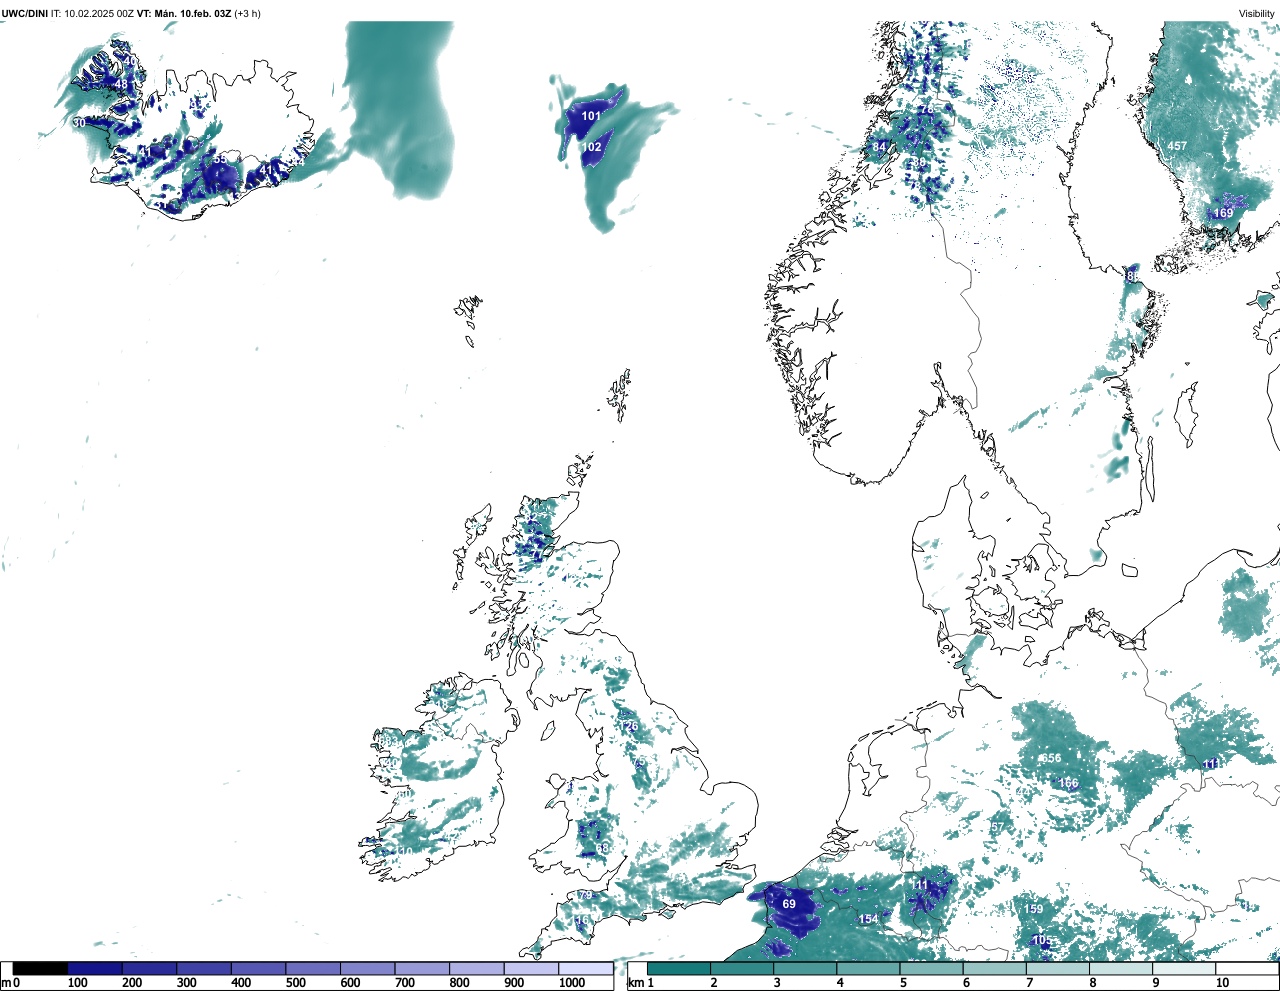Click the '500' tick label on meter legend
Screen dimensions: 1280x991
click(x=295, y=983)
